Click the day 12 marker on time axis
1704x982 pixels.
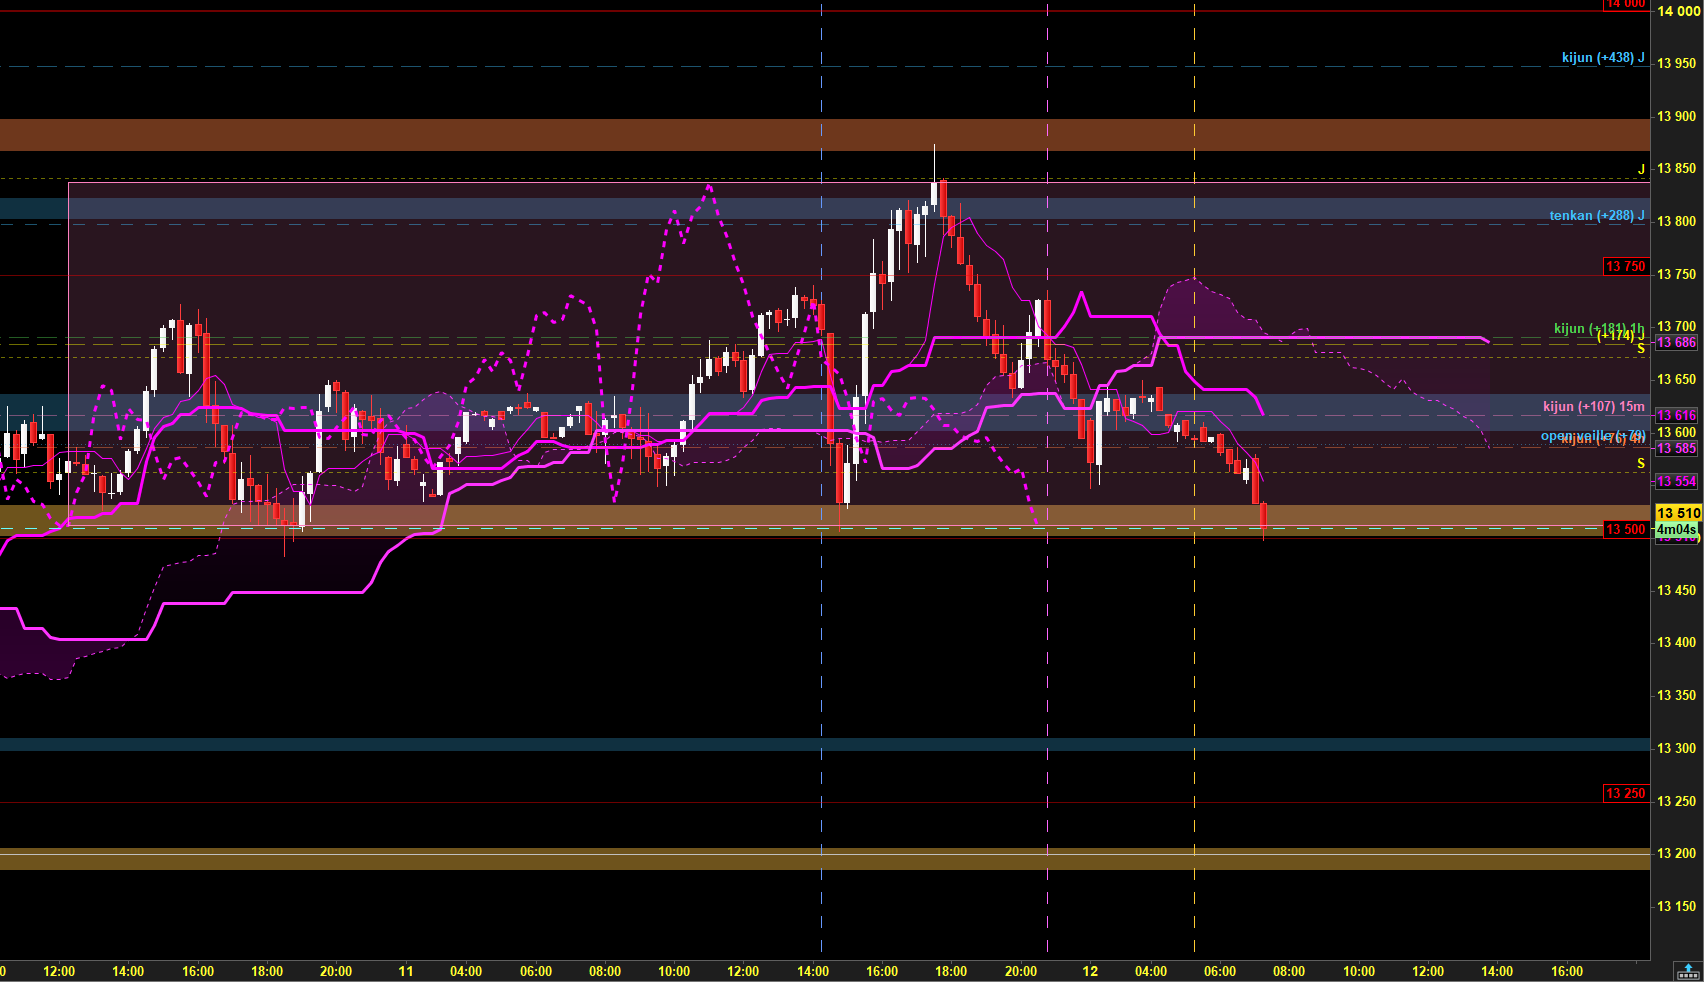coord(1090,971)
